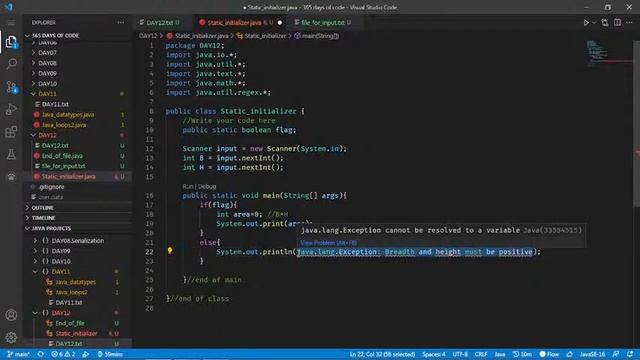Click the unsaved dot on Static_initializer tab
Screen dimensions: 640x360
pos(280,22)
